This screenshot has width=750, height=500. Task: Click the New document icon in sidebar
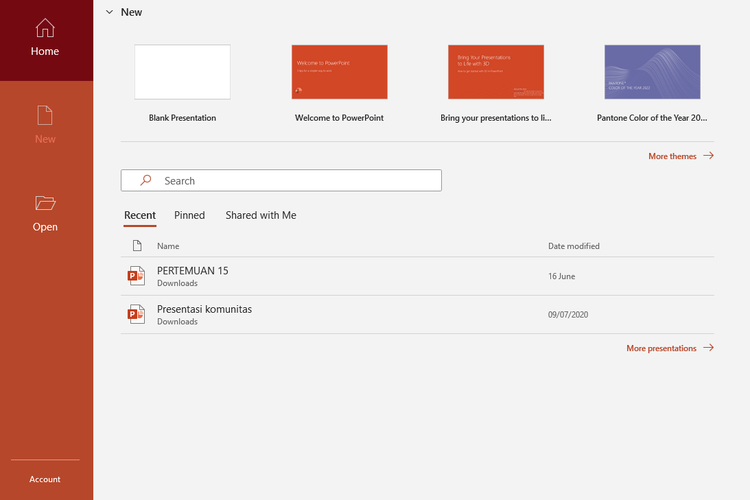[x=45, y=115]
